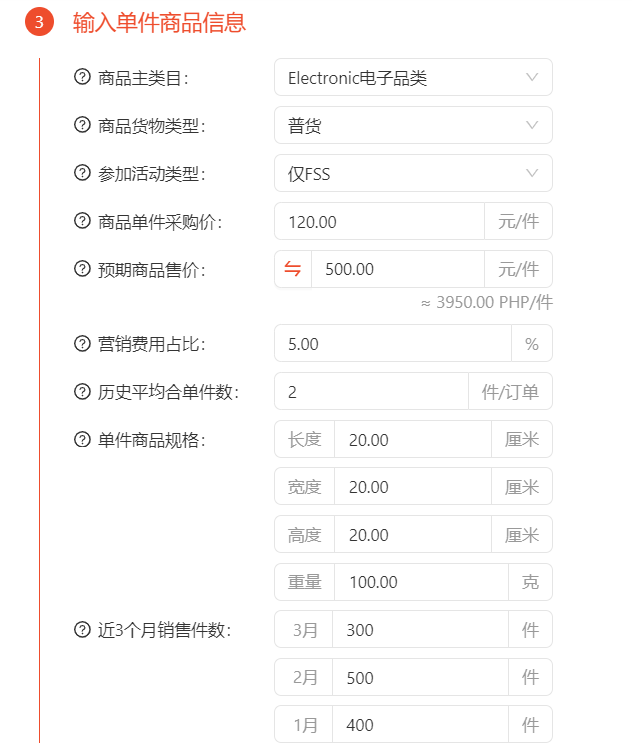Open the Electronic电子品类 category dropdown
The image size is (632, 753).
tap(413, 78)
